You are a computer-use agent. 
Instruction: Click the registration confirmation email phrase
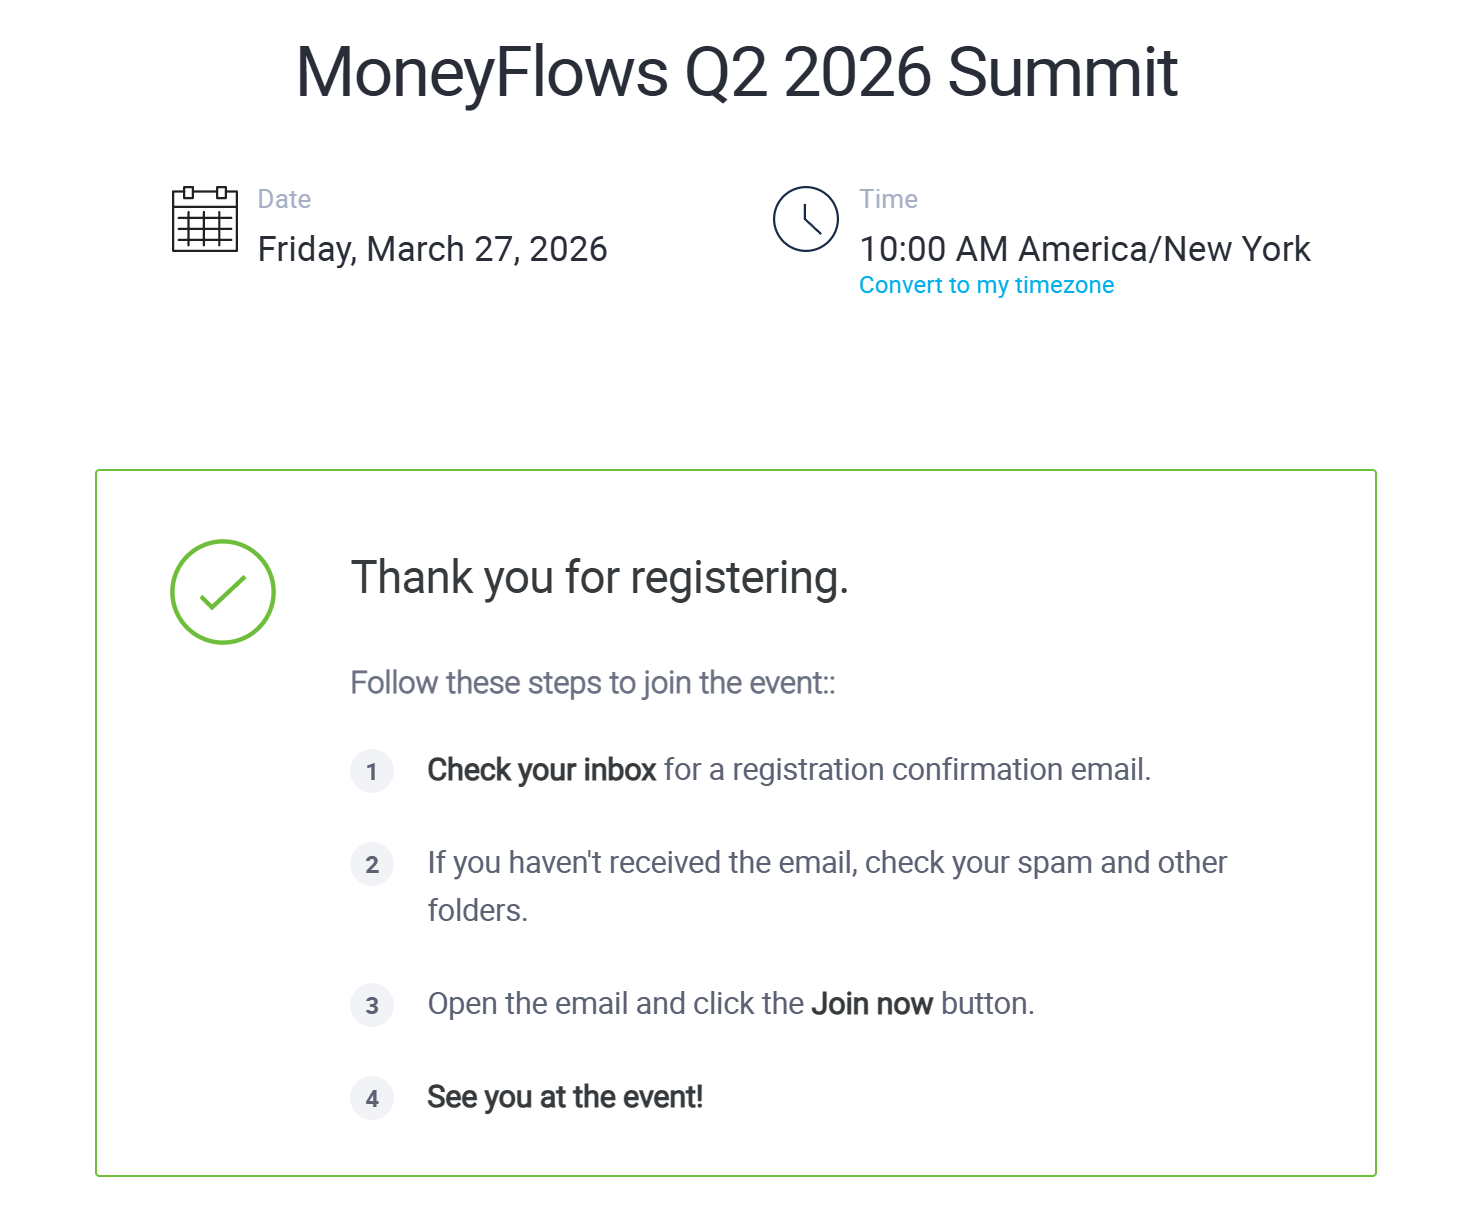940,770
